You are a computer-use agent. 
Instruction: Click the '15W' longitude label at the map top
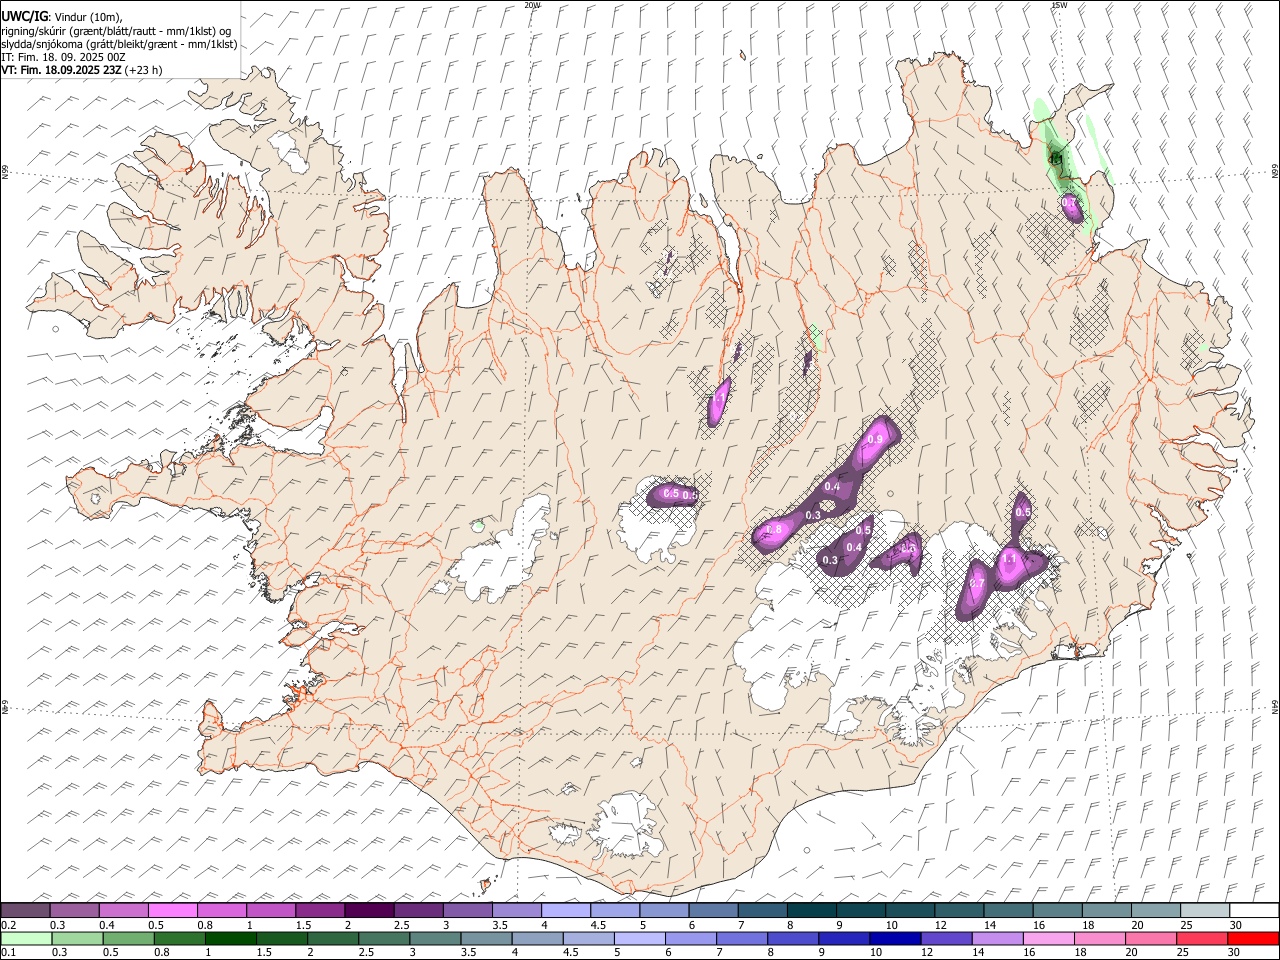1059,5
